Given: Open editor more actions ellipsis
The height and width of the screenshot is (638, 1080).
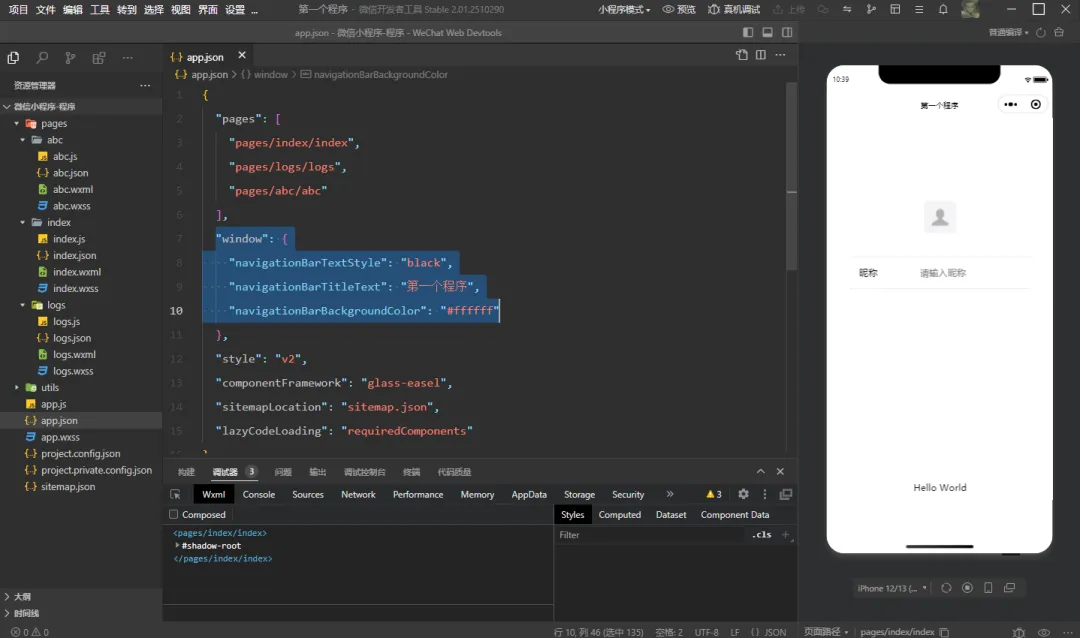Looking at the screenshot, I should click(x=780, y=54).
